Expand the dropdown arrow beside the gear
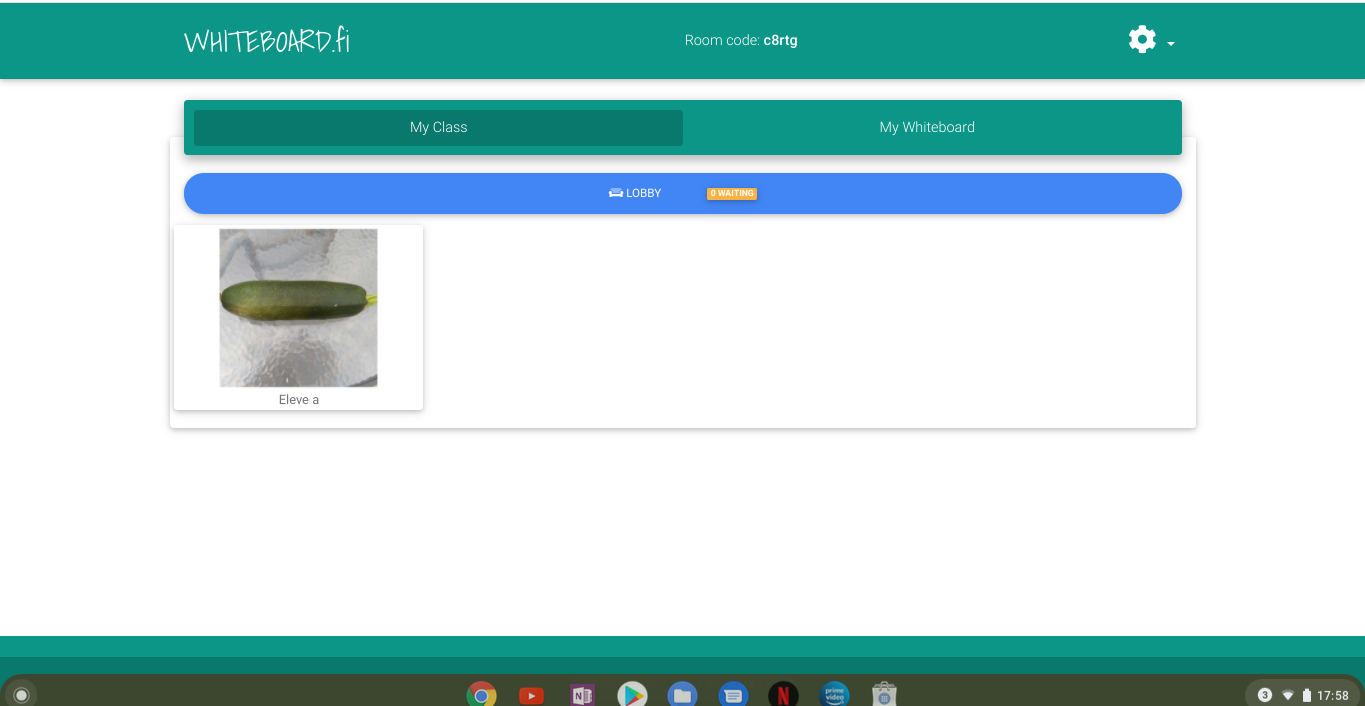The width and height of the screenshot is (1365, 706). [x=1171, y=44]
